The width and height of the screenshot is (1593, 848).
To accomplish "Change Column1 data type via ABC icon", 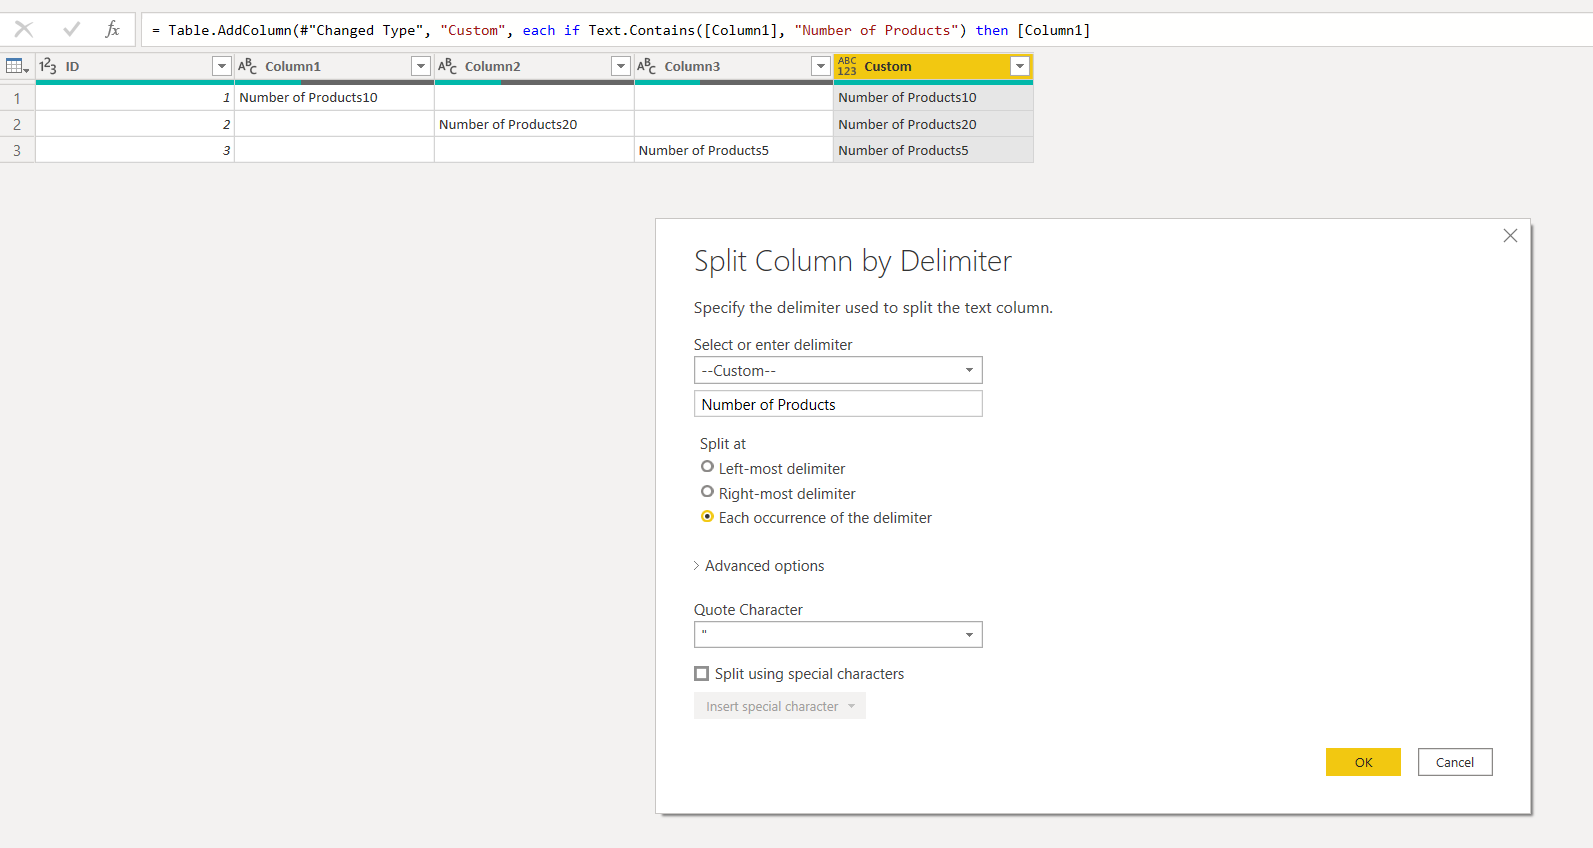I will [x=248, y=66].
